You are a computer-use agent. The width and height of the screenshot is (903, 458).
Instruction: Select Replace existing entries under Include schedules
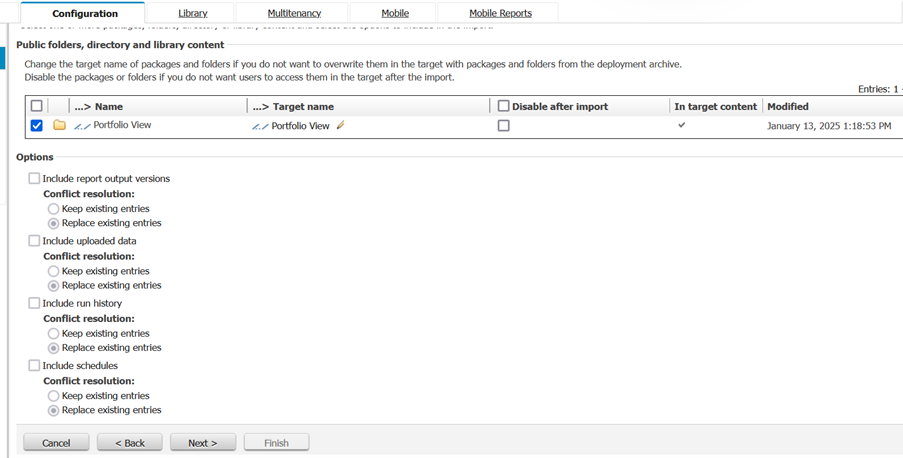[x=54, y=410]
